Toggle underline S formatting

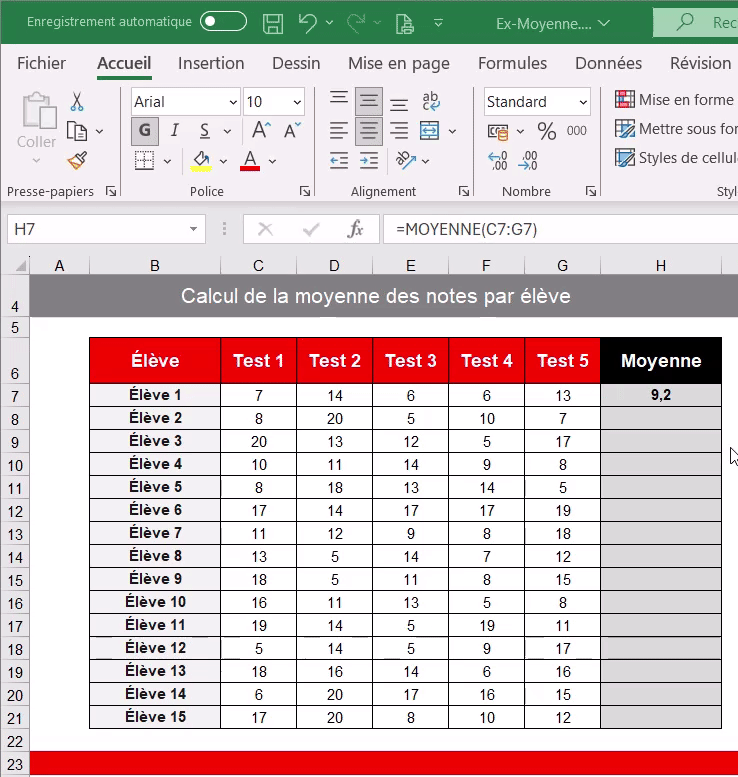204,131
